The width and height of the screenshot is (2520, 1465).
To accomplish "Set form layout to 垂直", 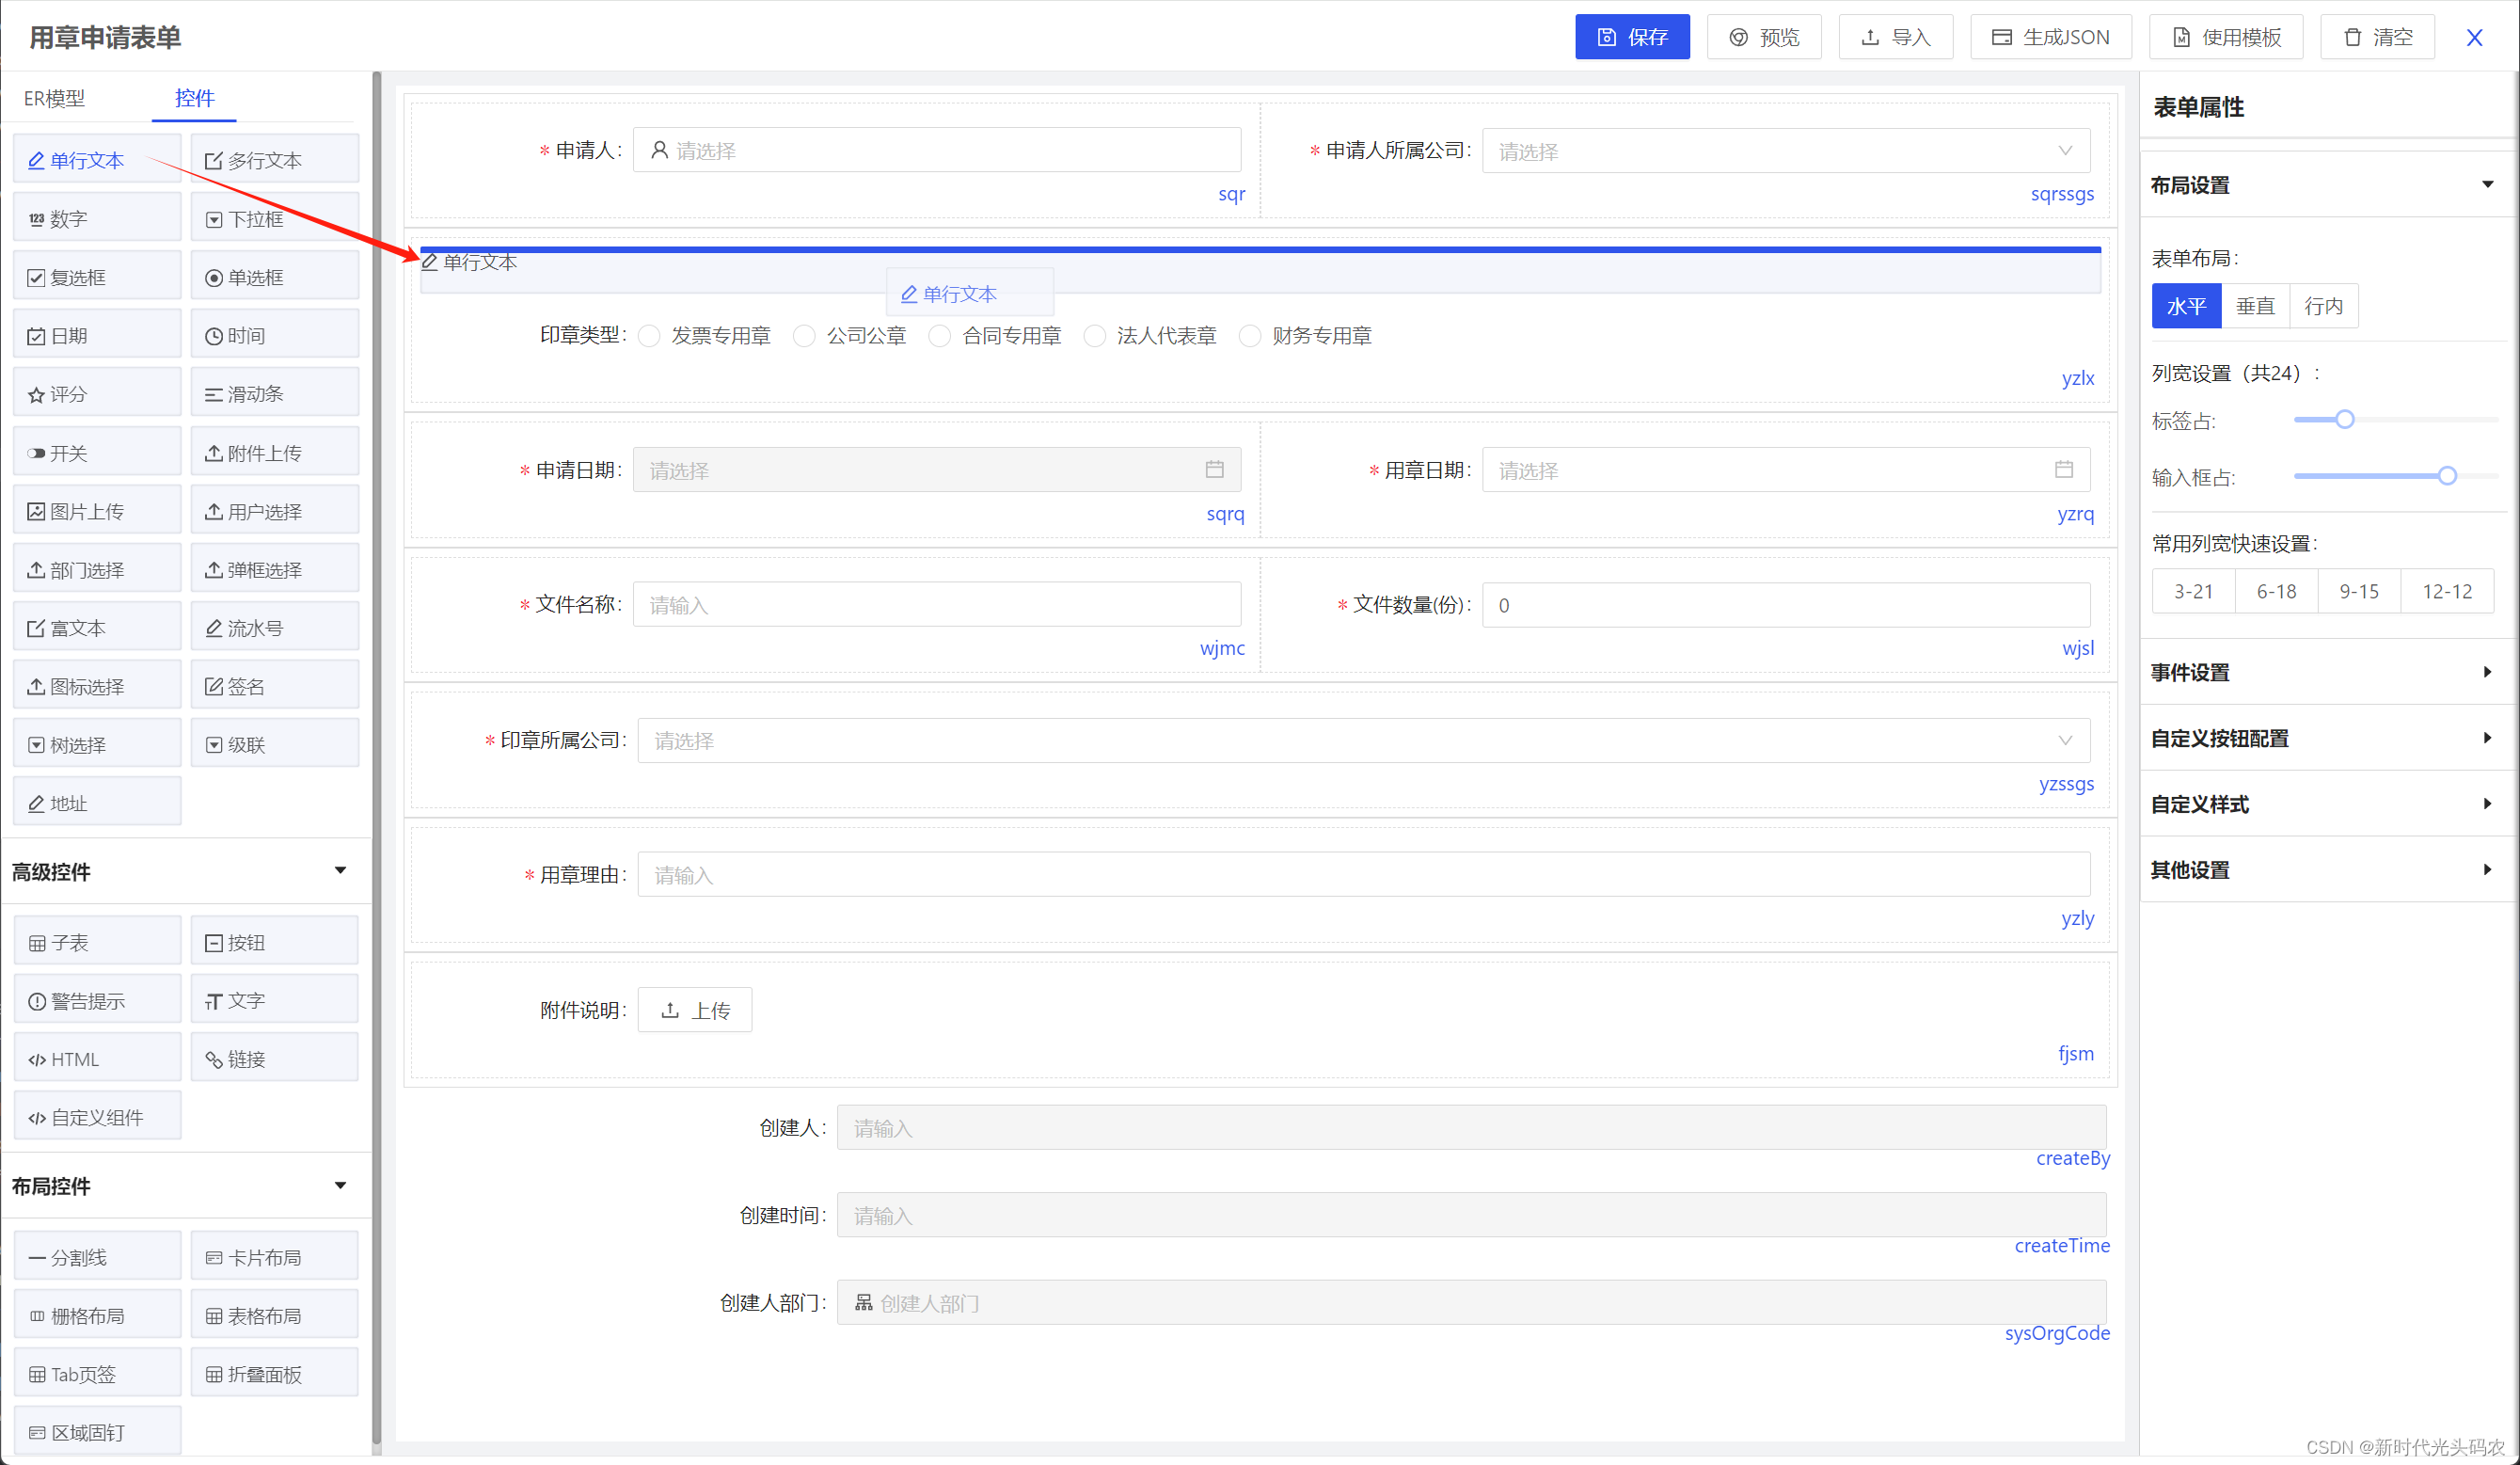I will (2254, 306).
